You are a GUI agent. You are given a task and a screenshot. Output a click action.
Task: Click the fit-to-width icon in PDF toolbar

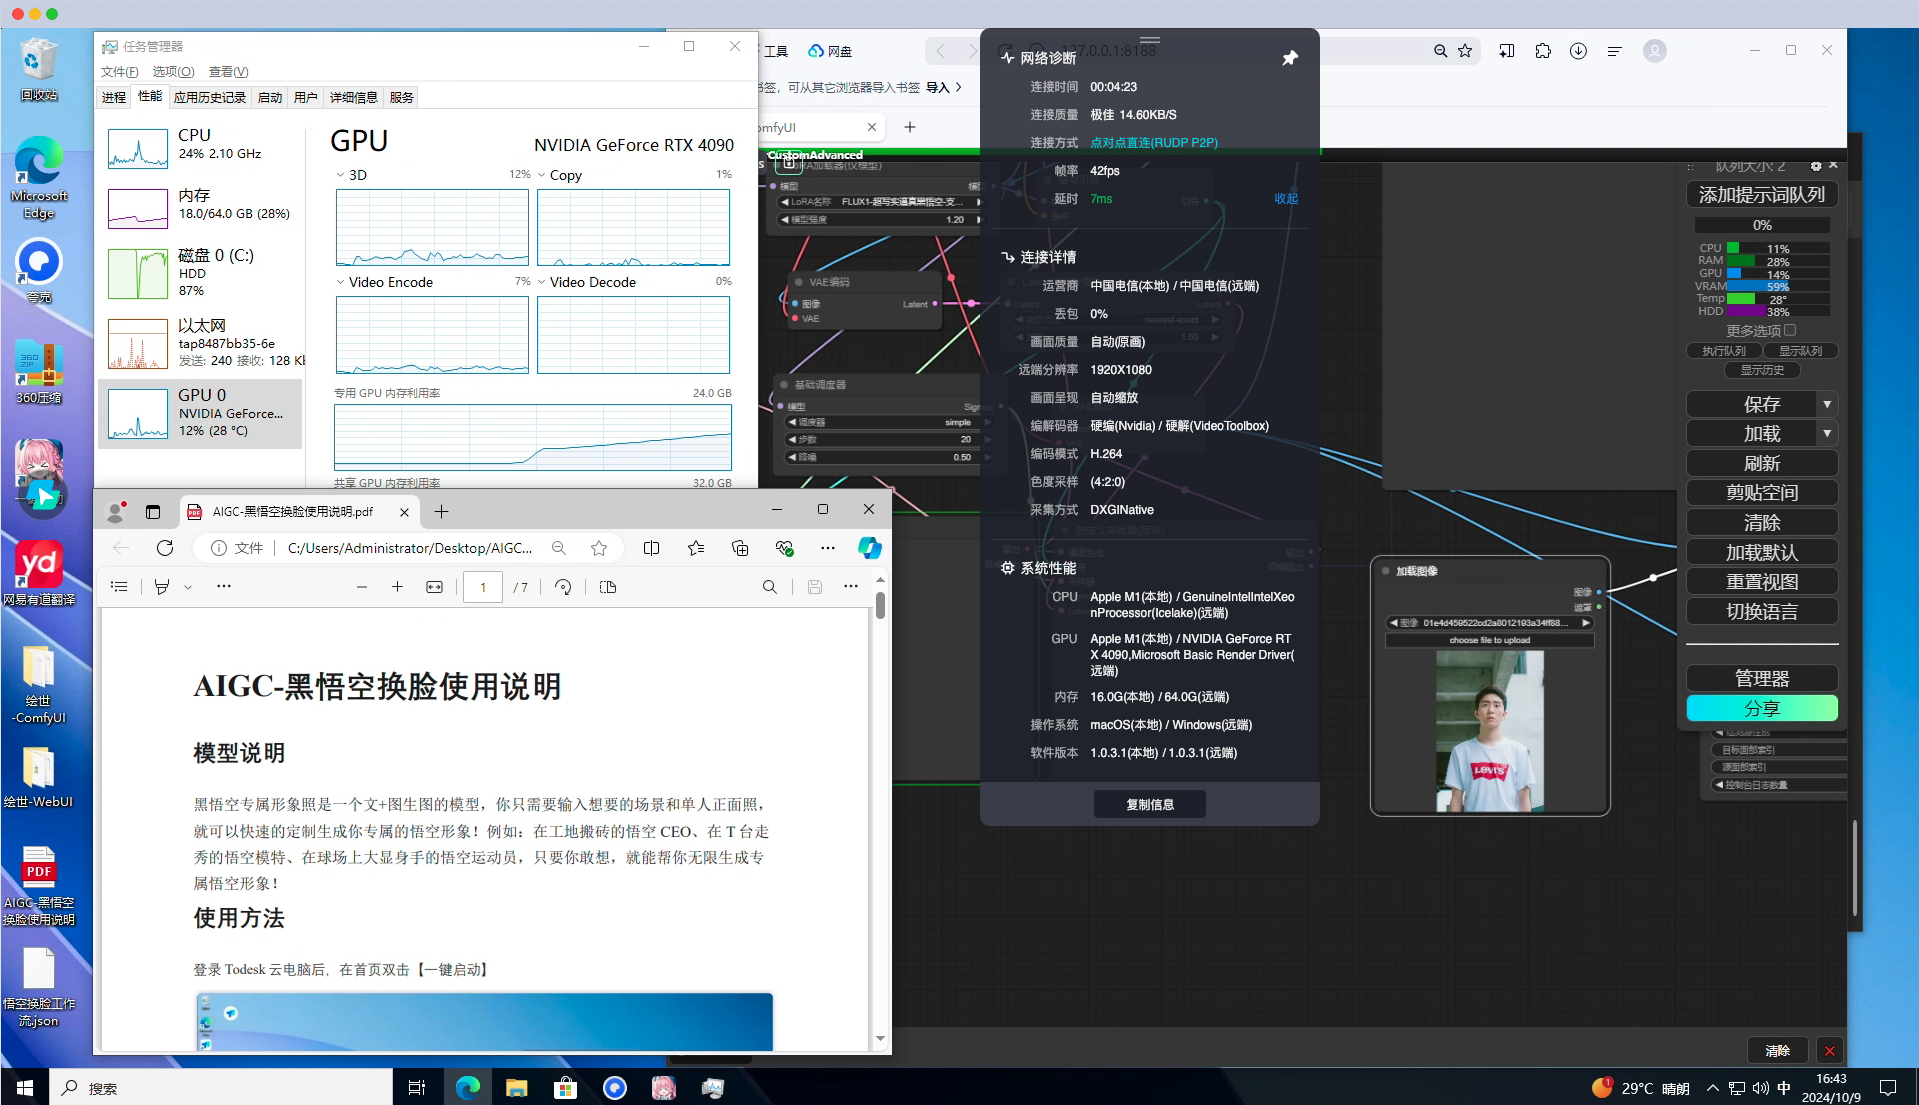pos(434,587)
